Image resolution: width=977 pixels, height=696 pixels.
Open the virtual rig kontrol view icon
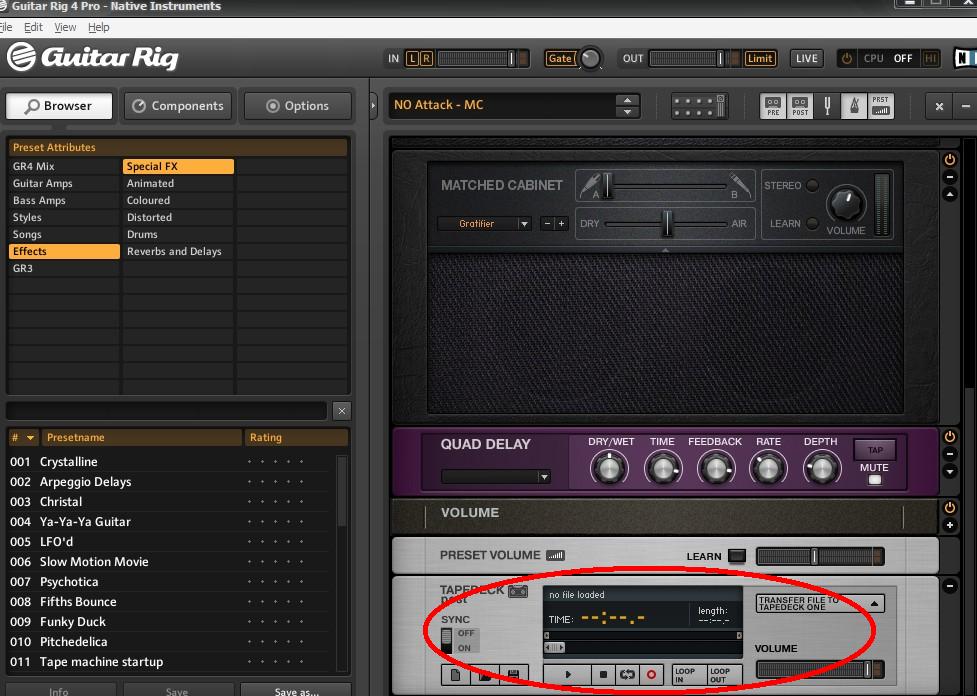pyautogui.click(x=699, y=106)
